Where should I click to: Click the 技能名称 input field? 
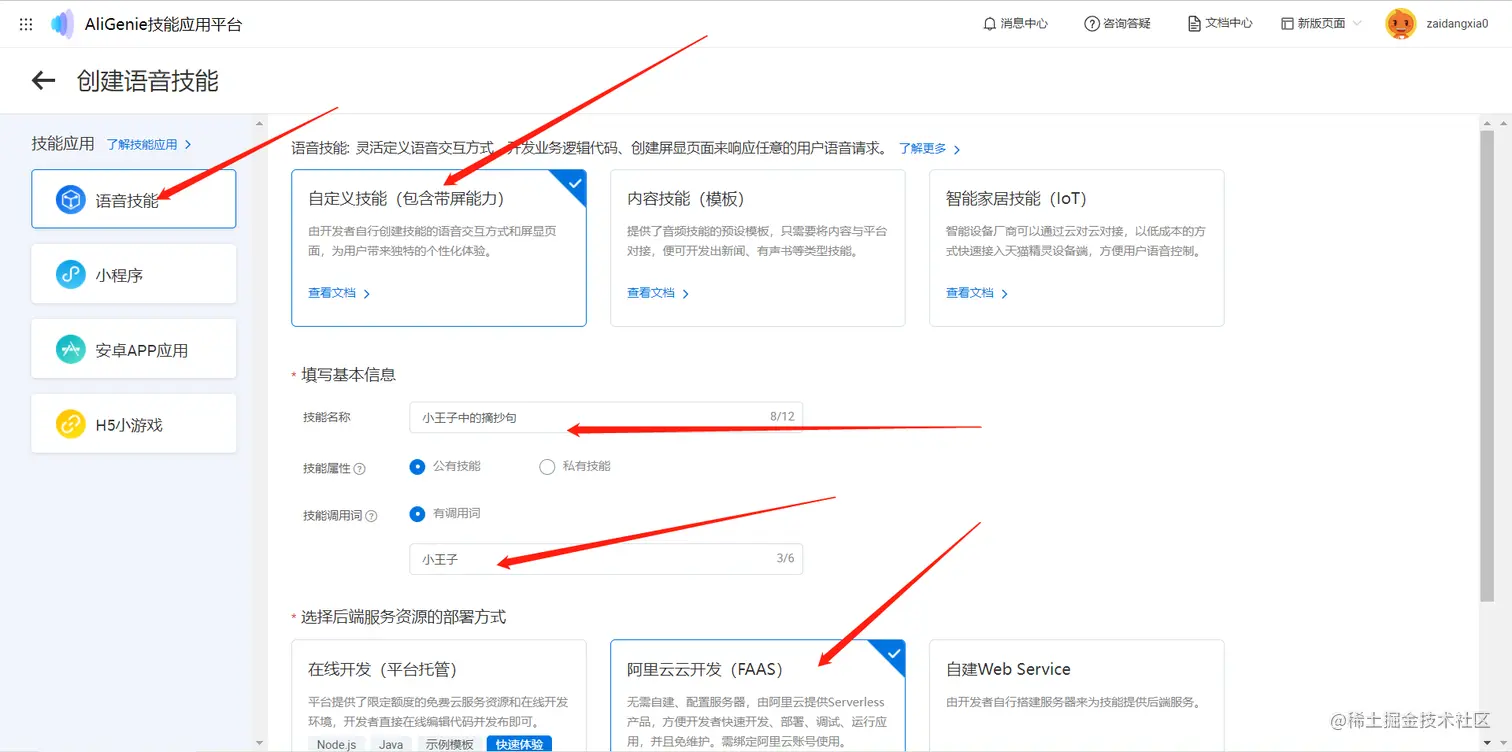click(606, 417)
